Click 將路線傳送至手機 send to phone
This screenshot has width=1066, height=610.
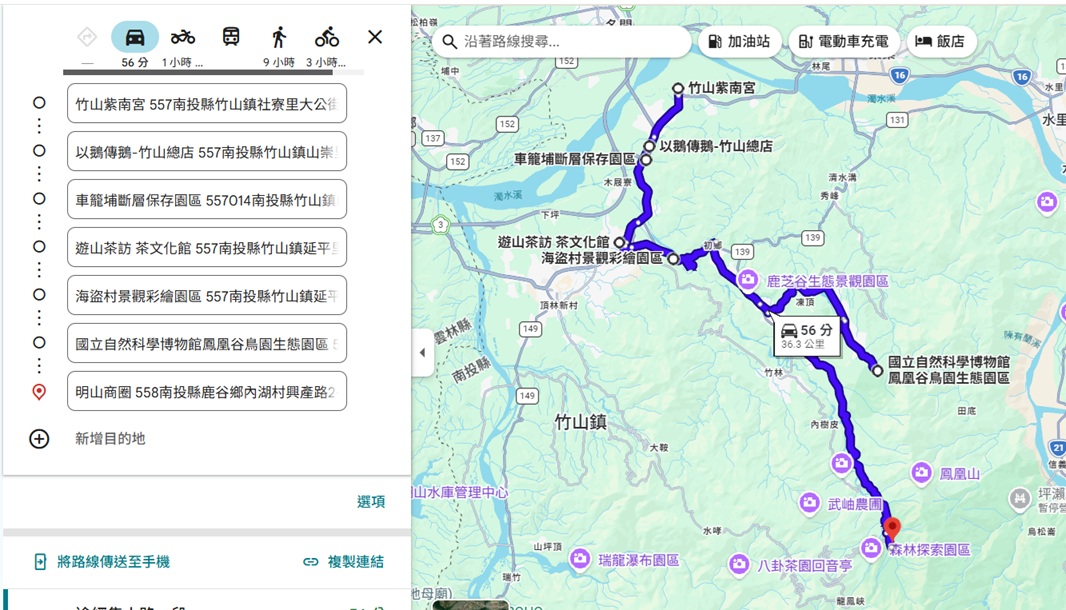pyautogui.click(x=102, y=562)
